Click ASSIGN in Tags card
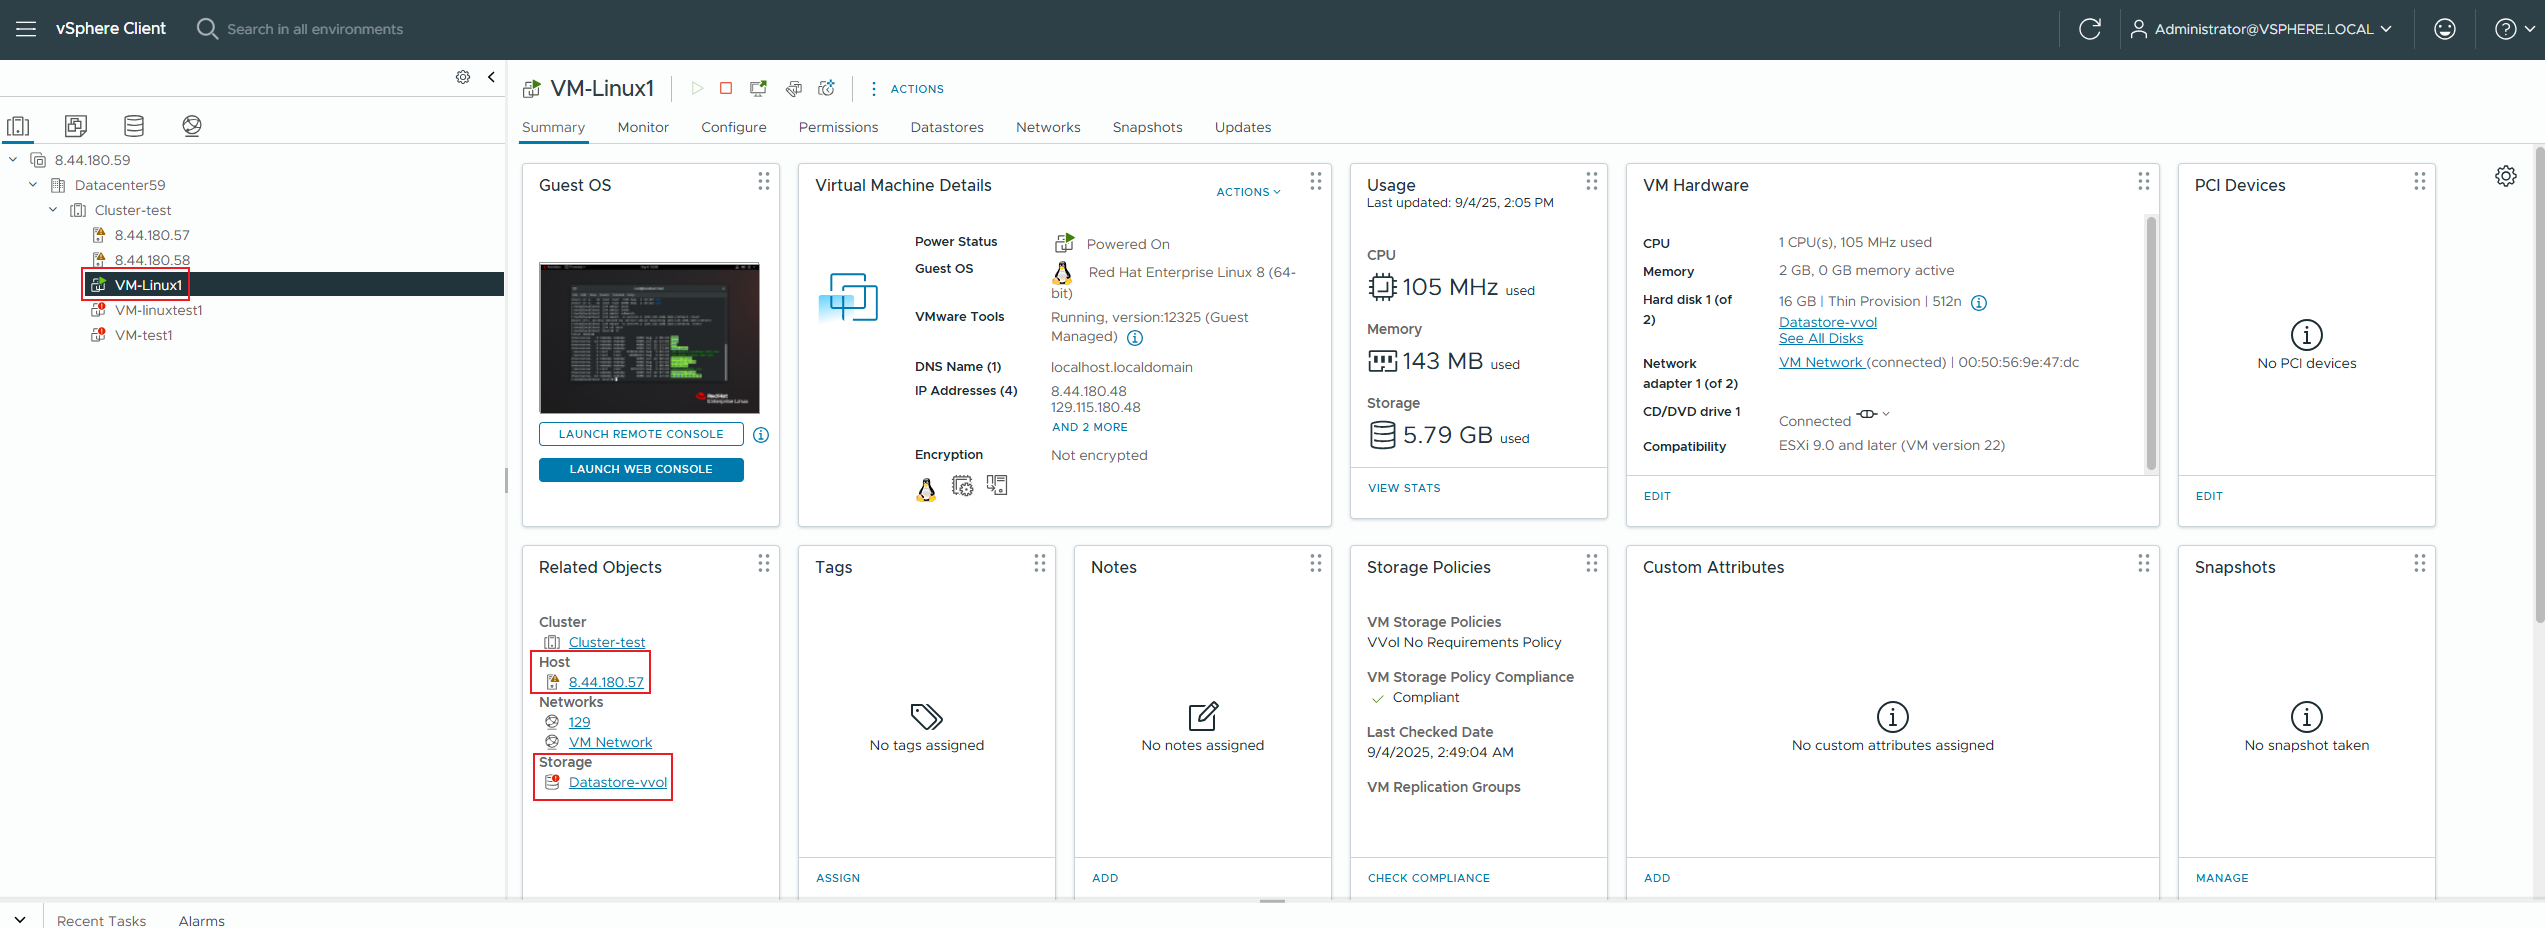 tap(838, 878)
